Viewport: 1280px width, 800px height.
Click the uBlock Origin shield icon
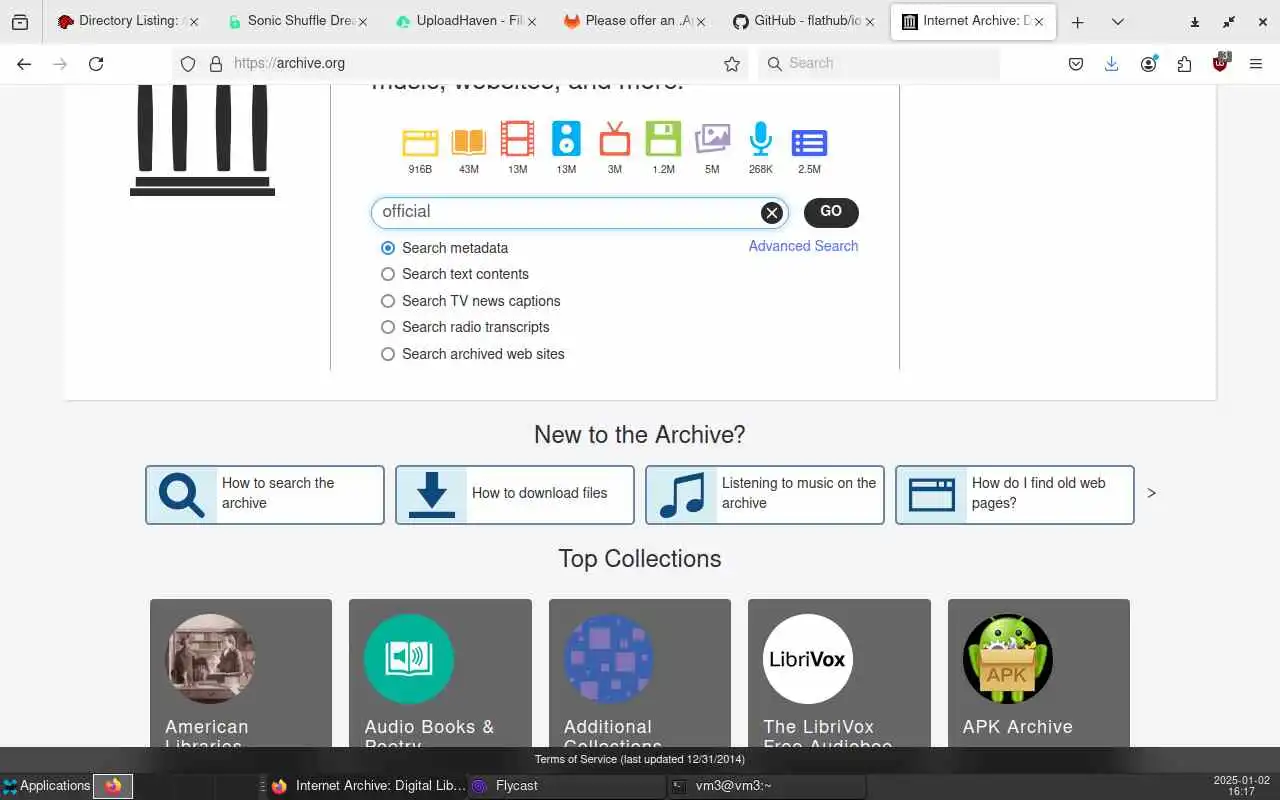(1220, 63)
